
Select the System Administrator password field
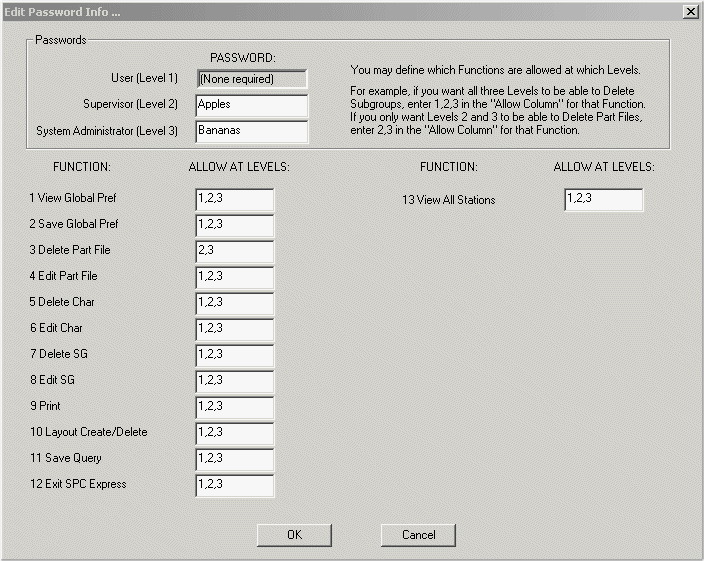[252, 131]
